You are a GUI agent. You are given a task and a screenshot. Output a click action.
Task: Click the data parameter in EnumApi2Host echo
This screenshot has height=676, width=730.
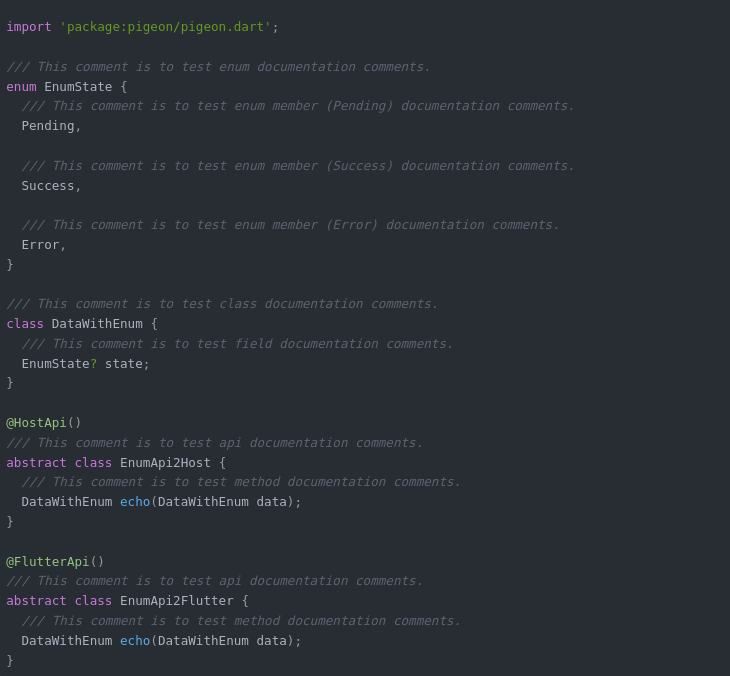tap(271, 502)
